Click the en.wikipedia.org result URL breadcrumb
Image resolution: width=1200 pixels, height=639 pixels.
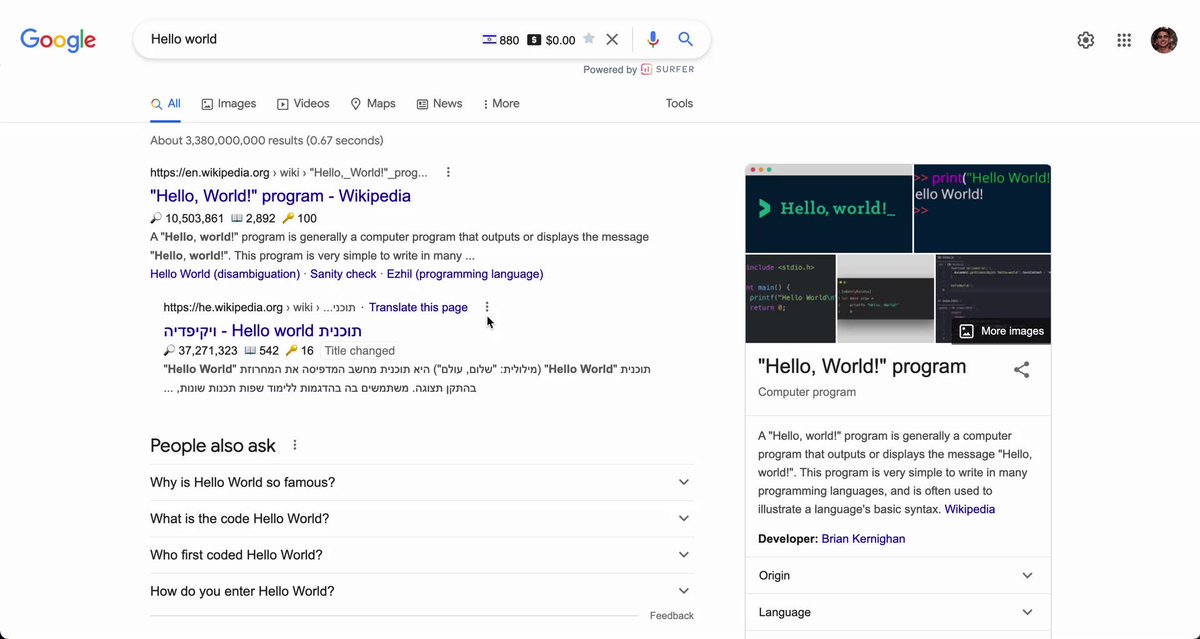point(289,172)
